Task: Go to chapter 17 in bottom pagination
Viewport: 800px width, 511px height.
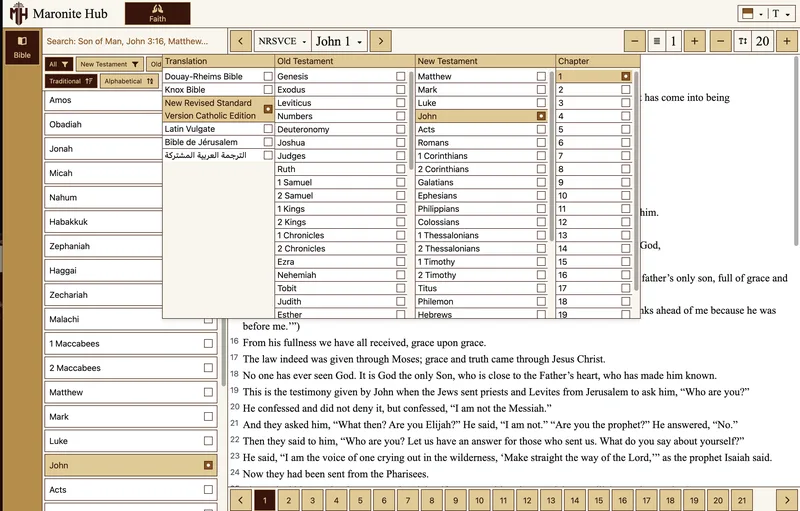Action: click(x=646, y=500)
